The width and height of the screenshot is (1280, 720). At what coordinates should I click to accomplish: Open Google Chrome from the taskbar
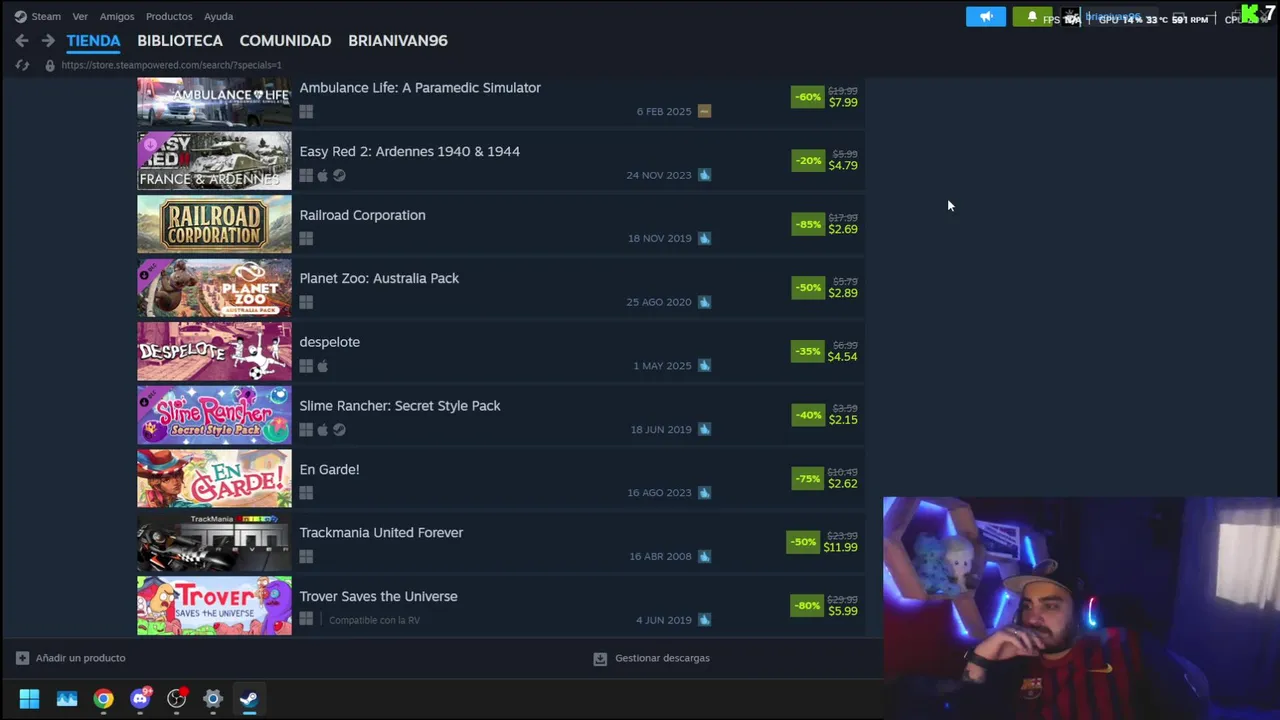click(x=103, y=699)
